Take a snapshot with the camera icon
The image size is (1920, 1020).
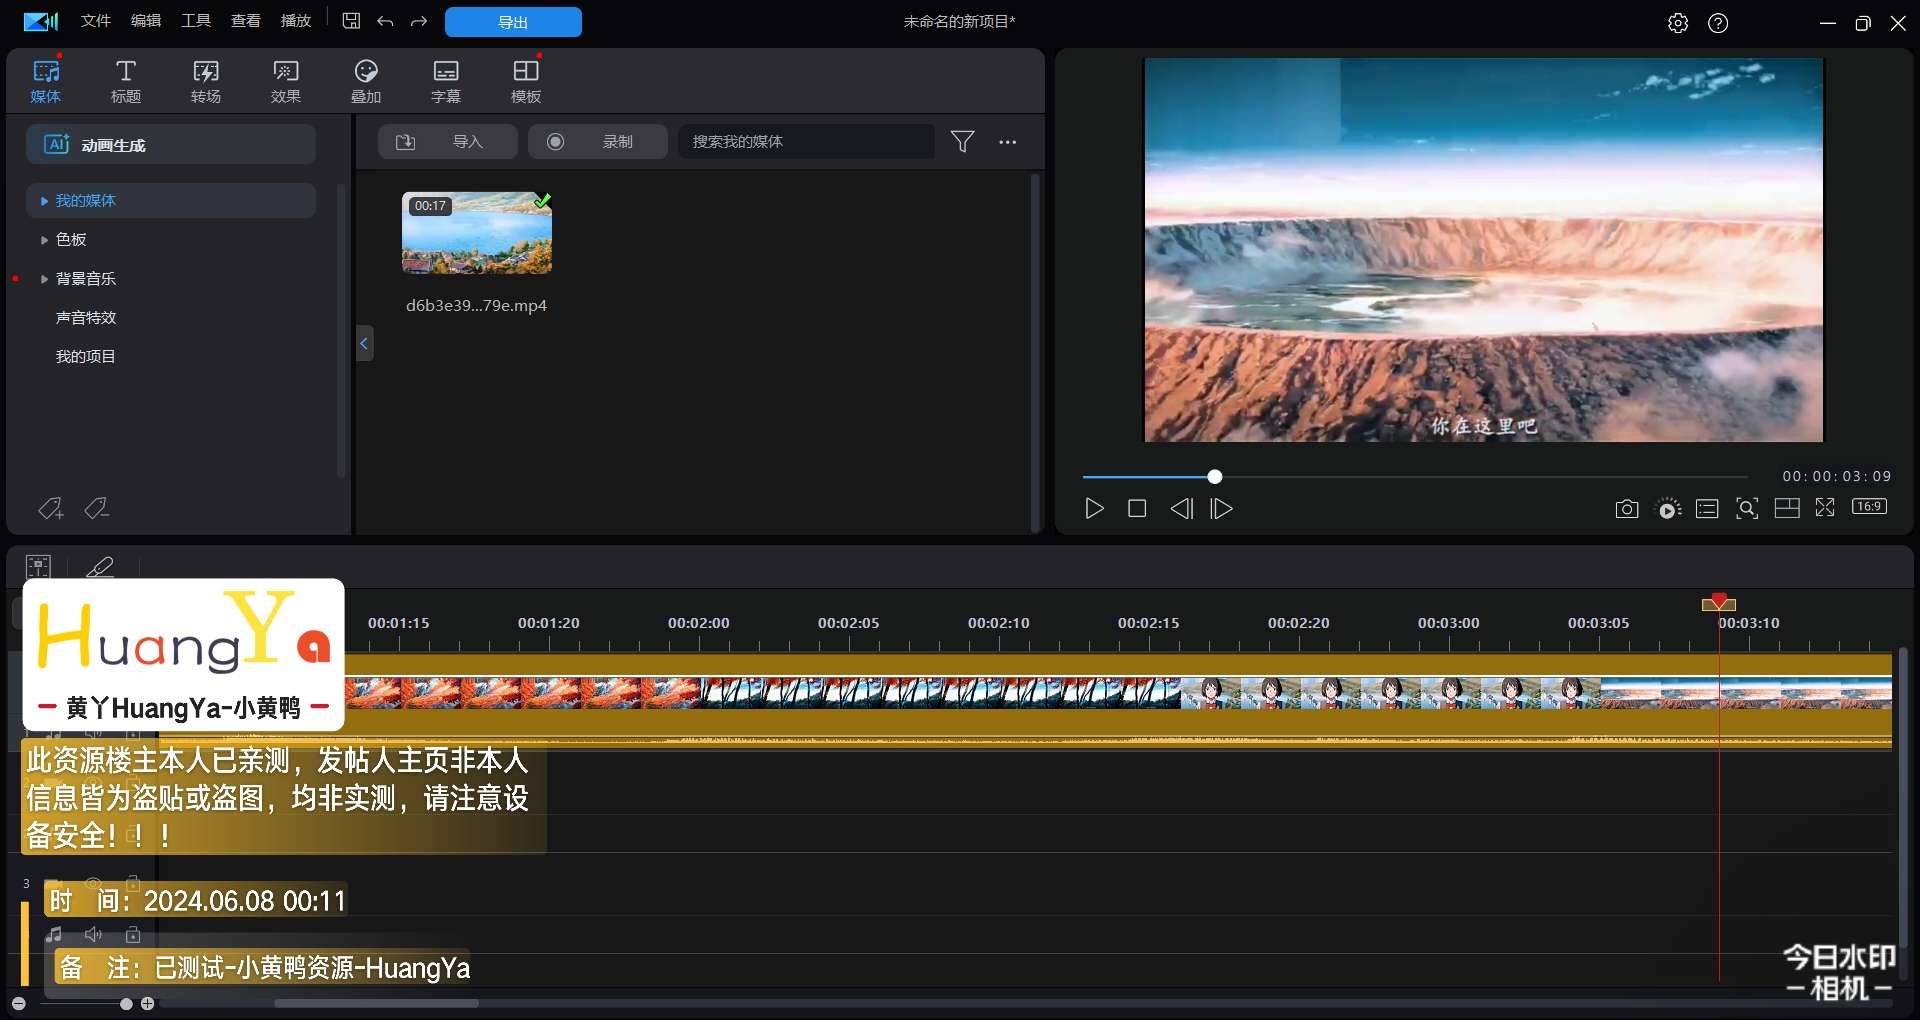point(1626,509)
